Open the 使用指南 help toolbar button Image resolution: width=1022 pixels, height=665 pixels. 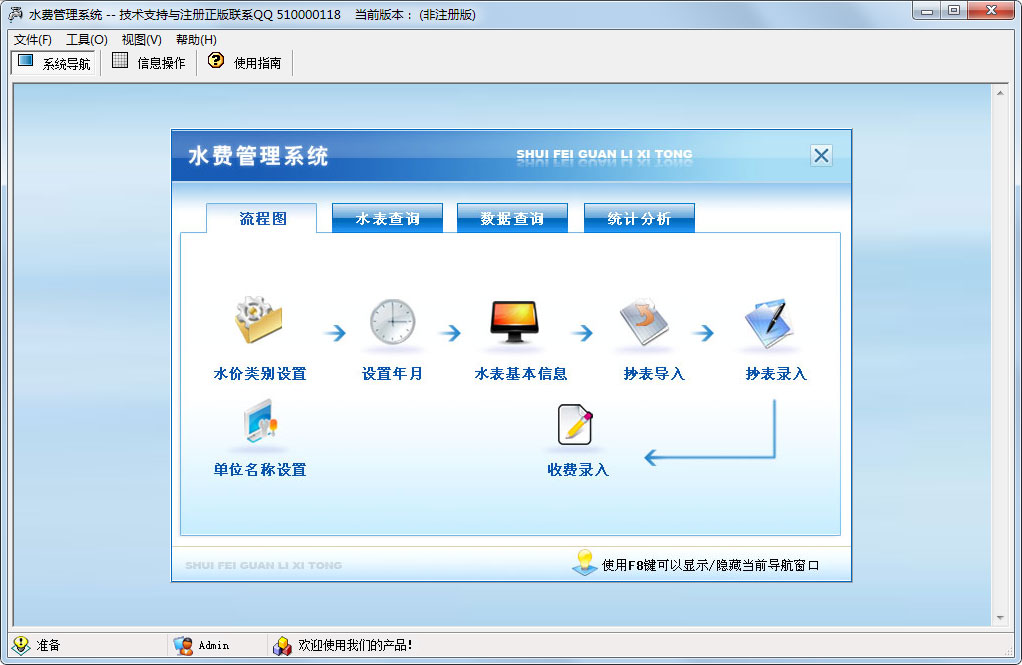245,63
